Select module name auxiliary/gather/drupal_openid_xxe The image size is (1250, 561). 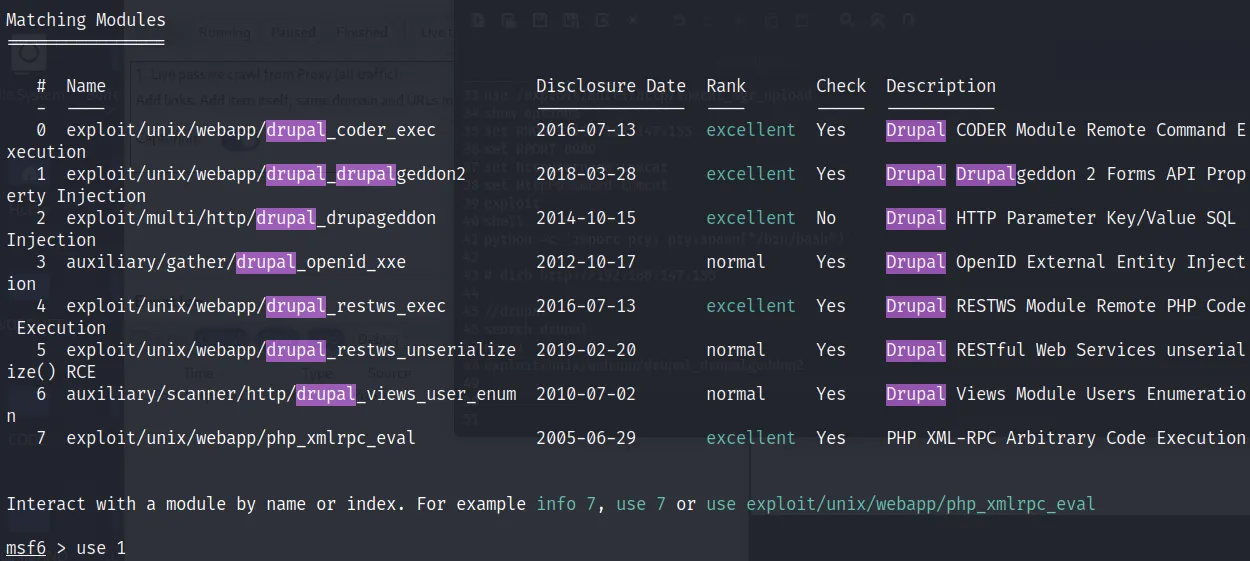(x=236, y=262)
